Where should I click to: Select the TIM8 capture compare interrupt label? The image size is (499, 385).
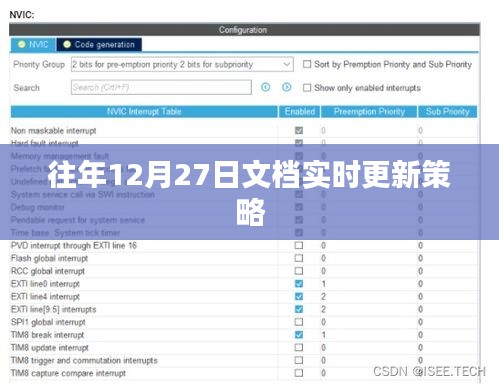coord(68,373)
